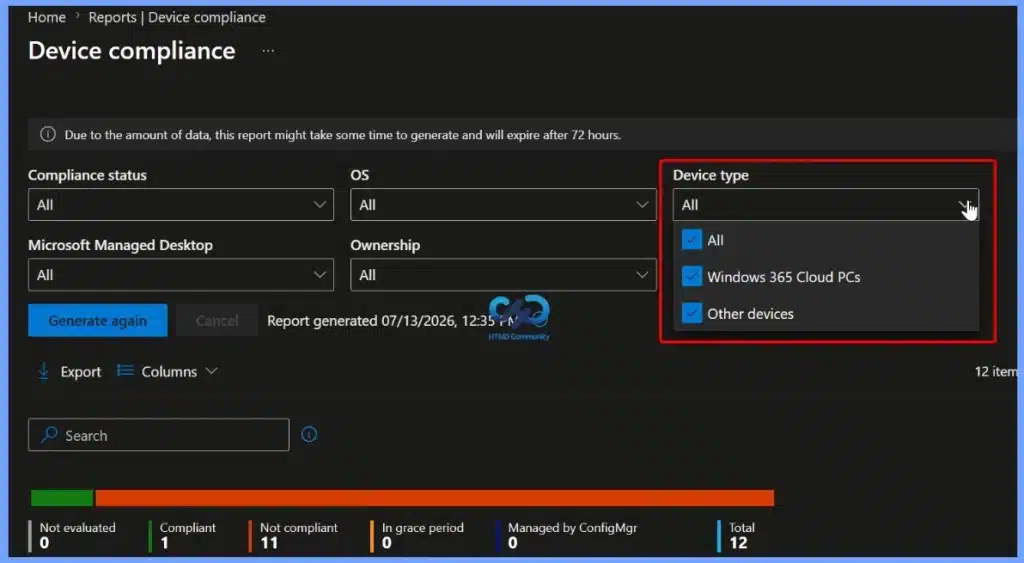Collapse the Device type dropdown
The width and height of the screenshot is (1024, 563).
point(825,204)
